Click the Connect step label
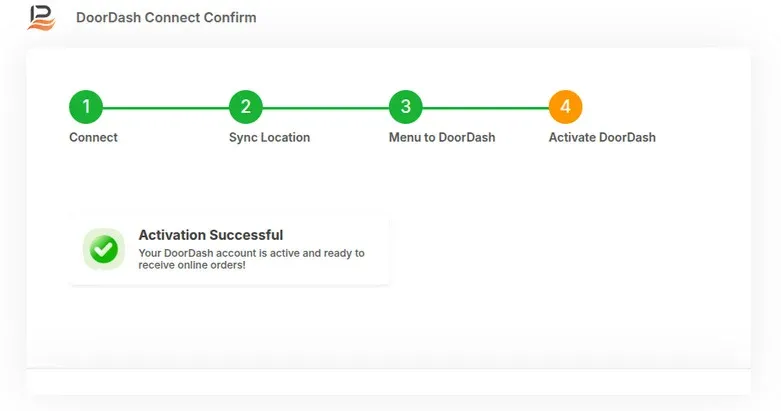The height and width of the screenshot is (411, 781). [x=93, y=137]
